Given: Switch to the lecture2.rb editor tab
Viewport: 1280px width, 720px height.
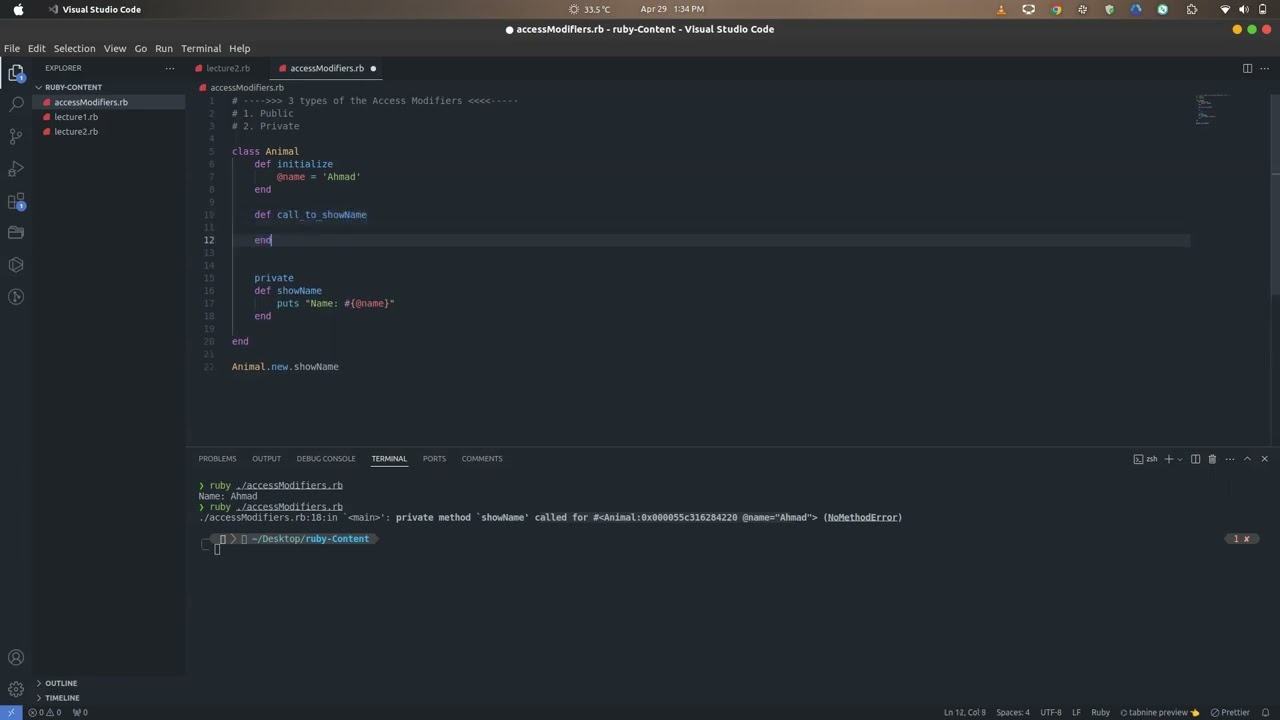Looking at the screenshot, I should [x=227, y=68].
